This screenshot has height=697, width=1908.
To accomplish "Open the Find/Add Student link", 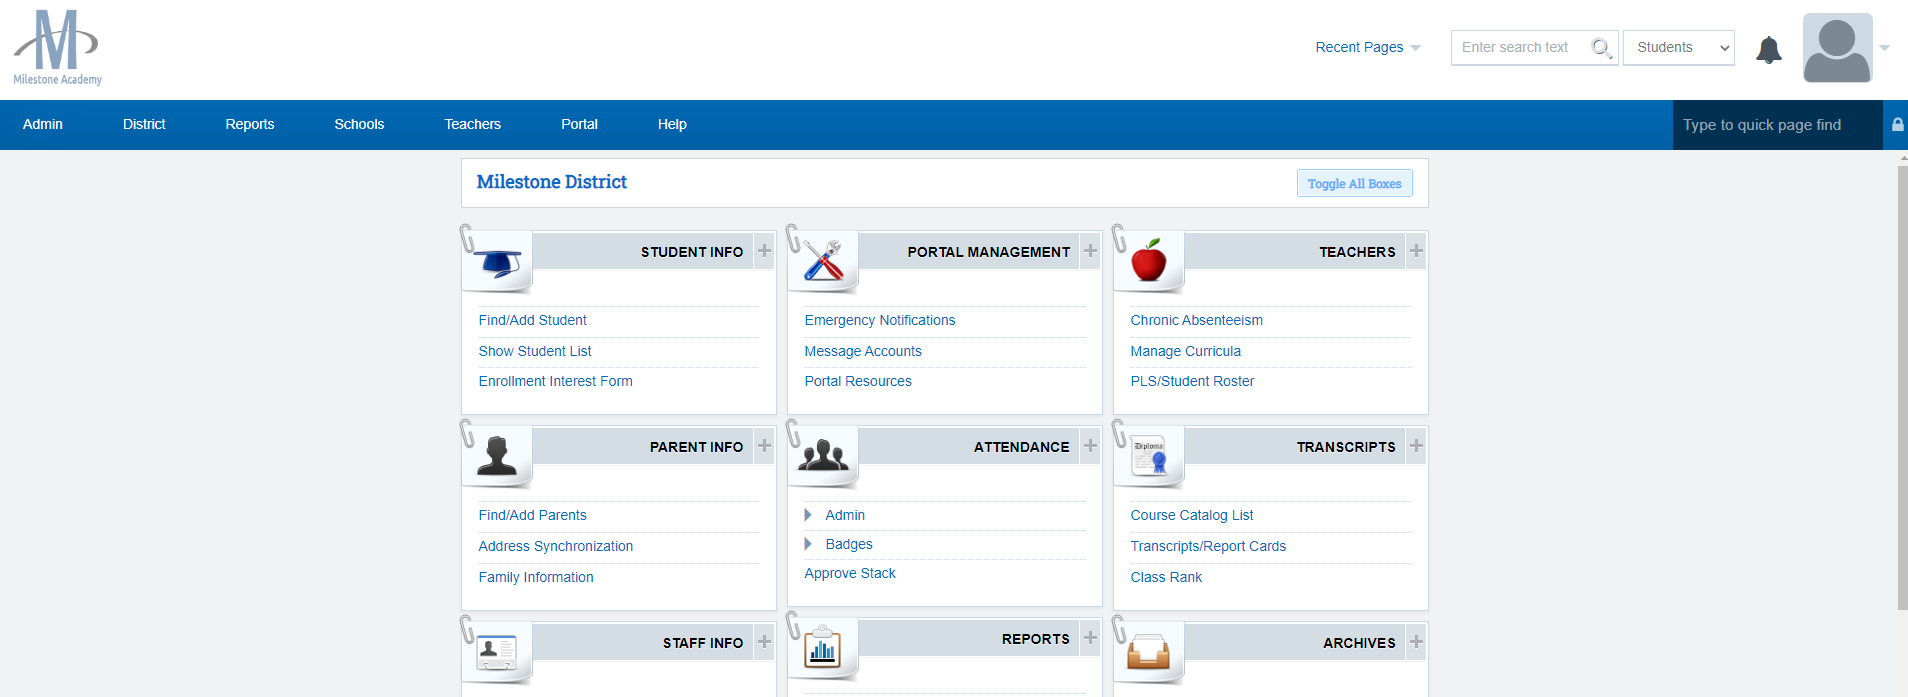I will (532, 320).
